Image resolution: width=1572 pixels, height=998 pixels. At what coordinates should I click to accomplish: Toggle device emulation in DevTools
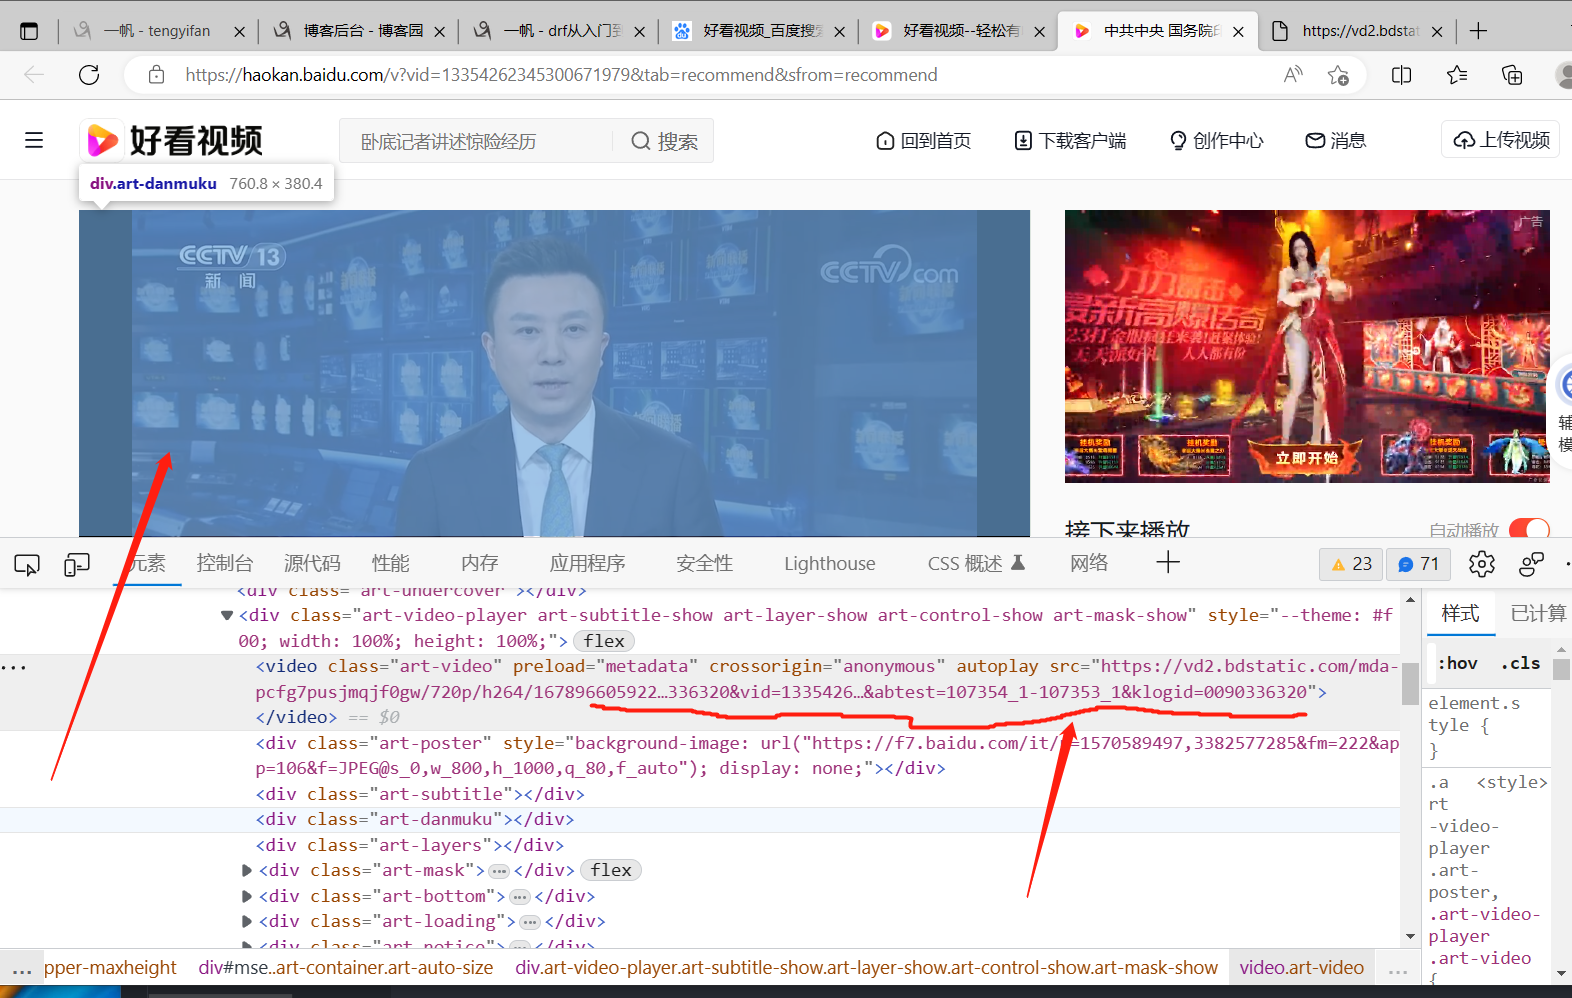coord(77,565)
